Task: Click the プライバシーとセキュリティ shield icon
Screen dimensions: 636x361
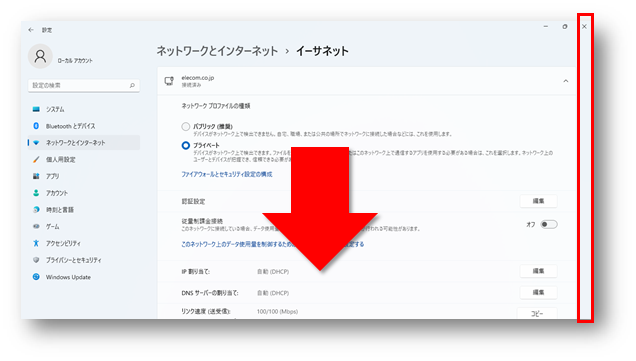Action: tap(36, 260)
